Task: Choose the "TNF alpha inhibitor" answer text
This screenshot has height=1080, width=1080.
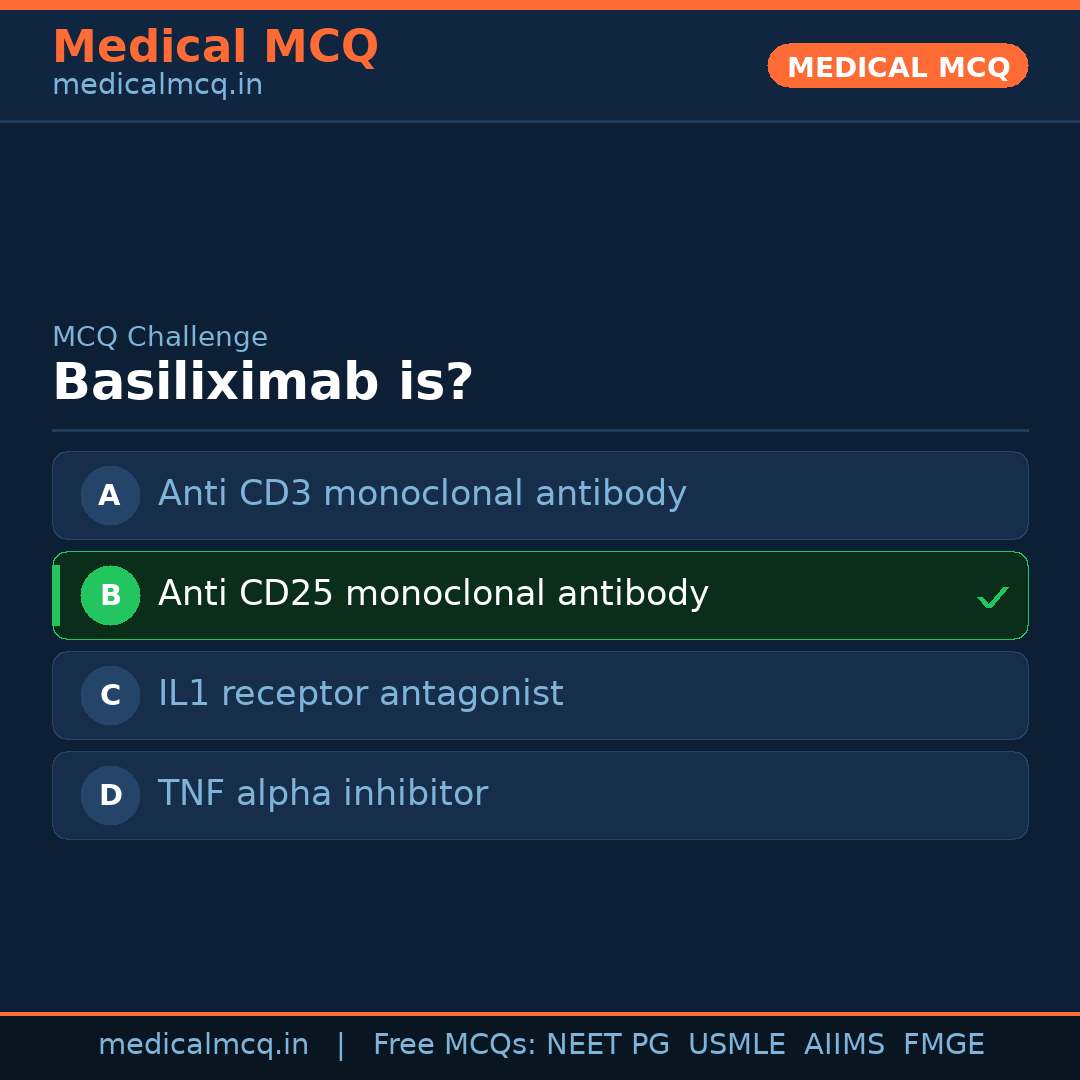Action: pyautogui.click(x=322, y=794)
